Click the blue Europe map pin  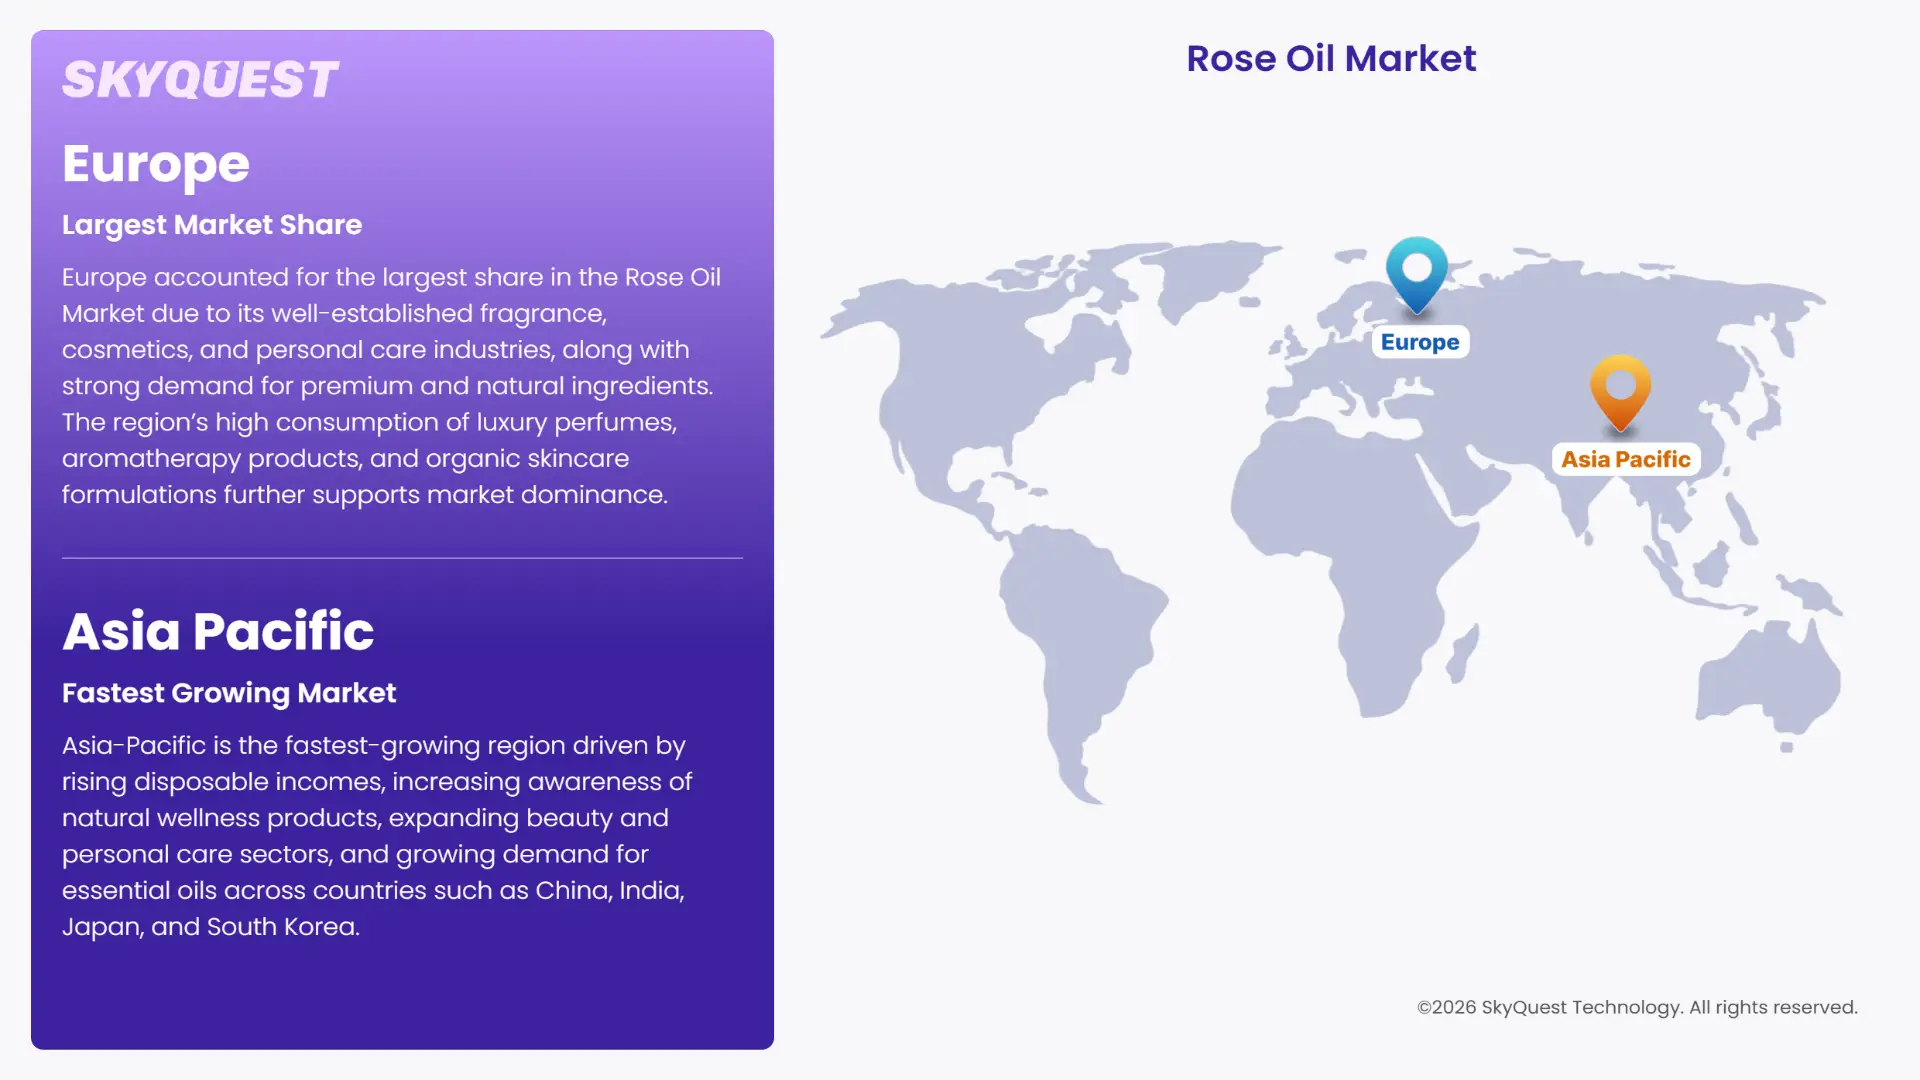[1417, 276]
